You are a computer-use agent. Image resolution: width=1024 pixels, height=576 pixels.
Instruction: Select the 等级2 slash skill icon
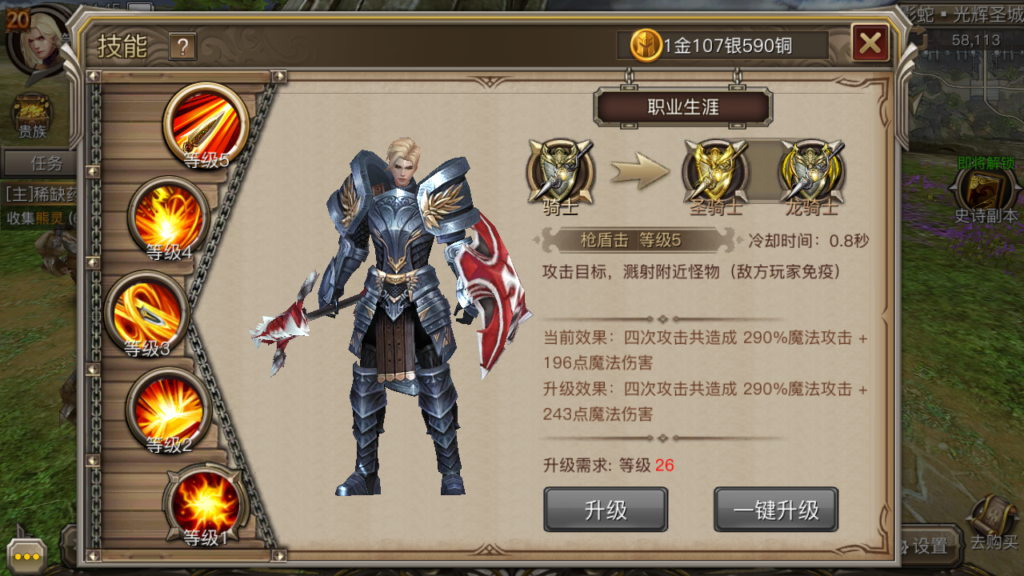coord(168,411)
